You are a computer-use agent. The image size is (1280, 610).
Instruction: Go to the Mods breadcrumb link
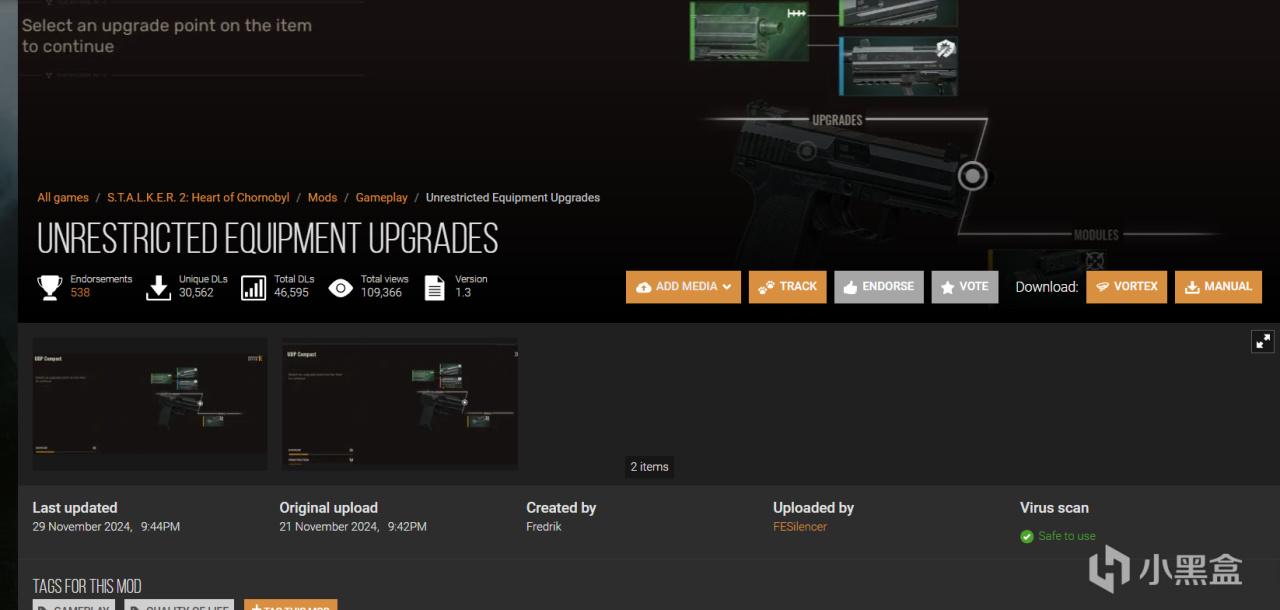322,198
